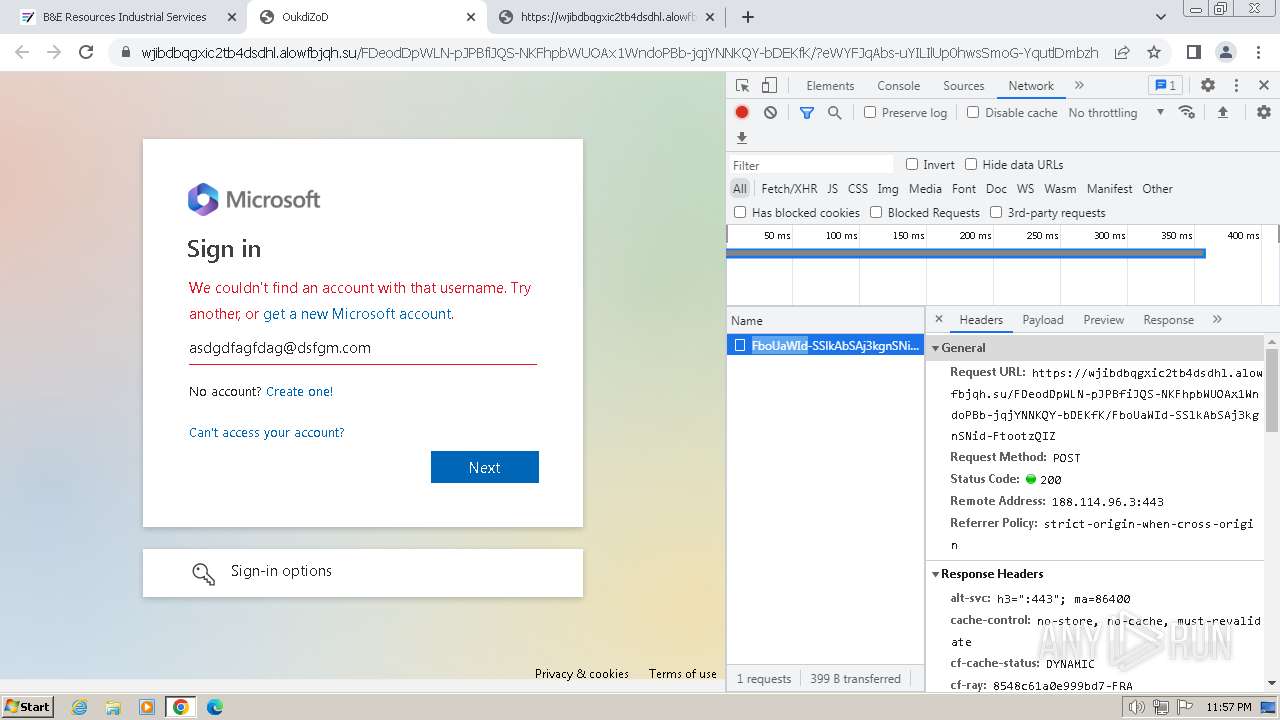Open network search magnifier icon

[834, 113]
